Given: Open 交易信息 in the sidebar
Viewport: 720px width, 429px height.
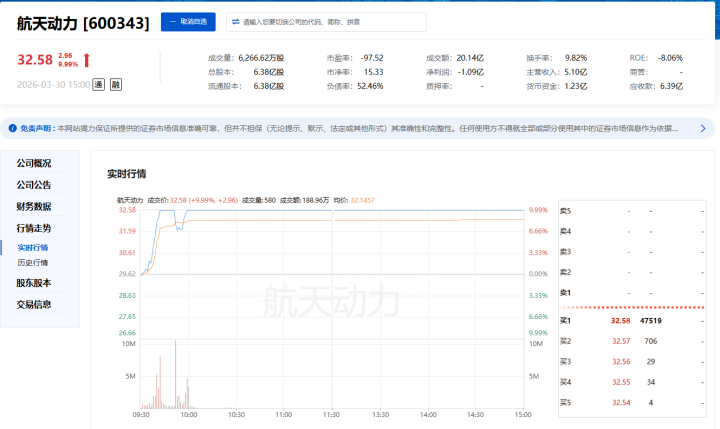Looking at the screenshot, I should pos(34,304).
